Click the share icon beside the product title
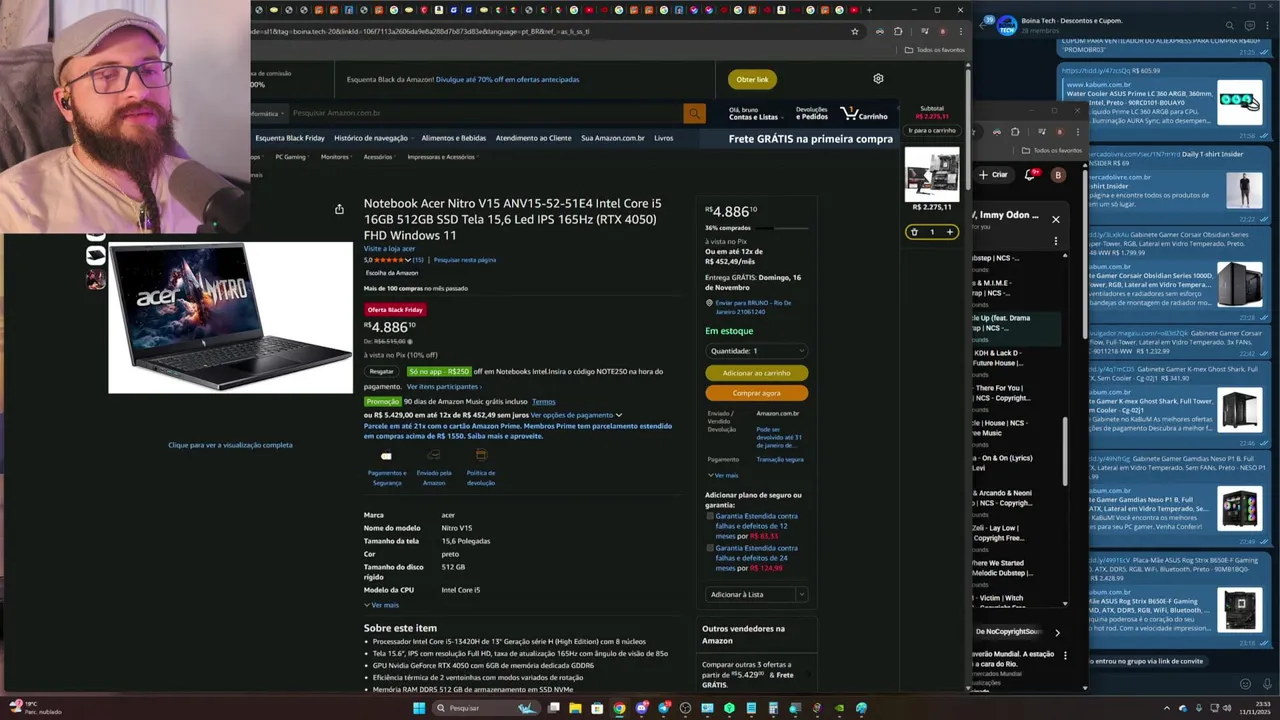Screen dimensions: 1280x720 click(339, 209)
